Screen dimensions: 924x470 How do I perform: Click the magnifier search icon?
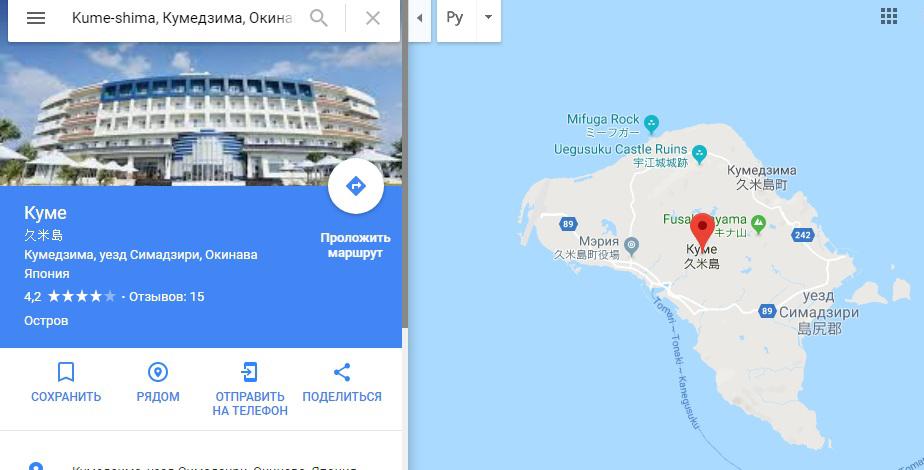tap(319, 18)
